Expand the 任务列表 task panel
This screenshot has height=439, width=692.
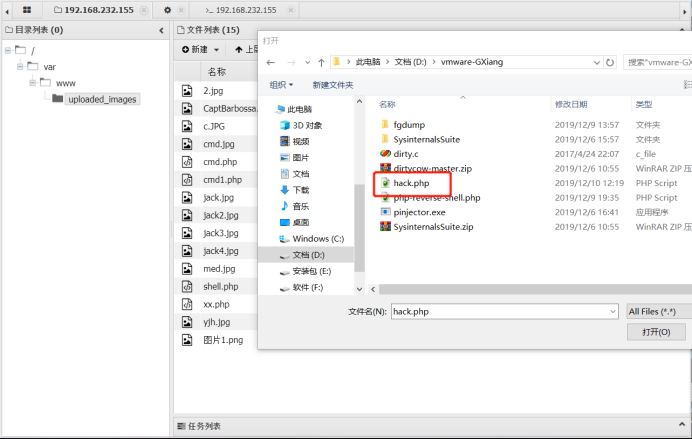[682, 424]
